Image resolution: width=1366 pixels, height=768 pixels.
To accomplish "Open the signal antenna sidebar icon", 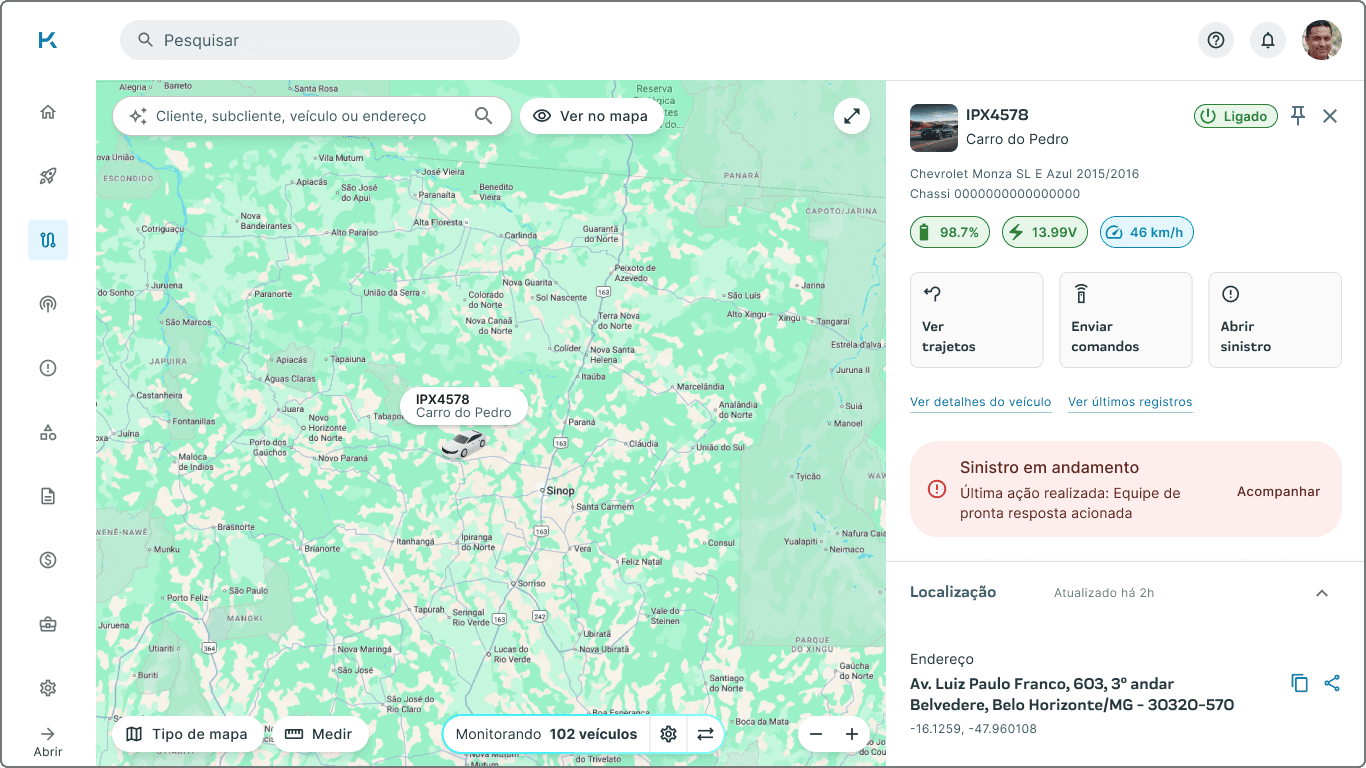I will 48,304.
